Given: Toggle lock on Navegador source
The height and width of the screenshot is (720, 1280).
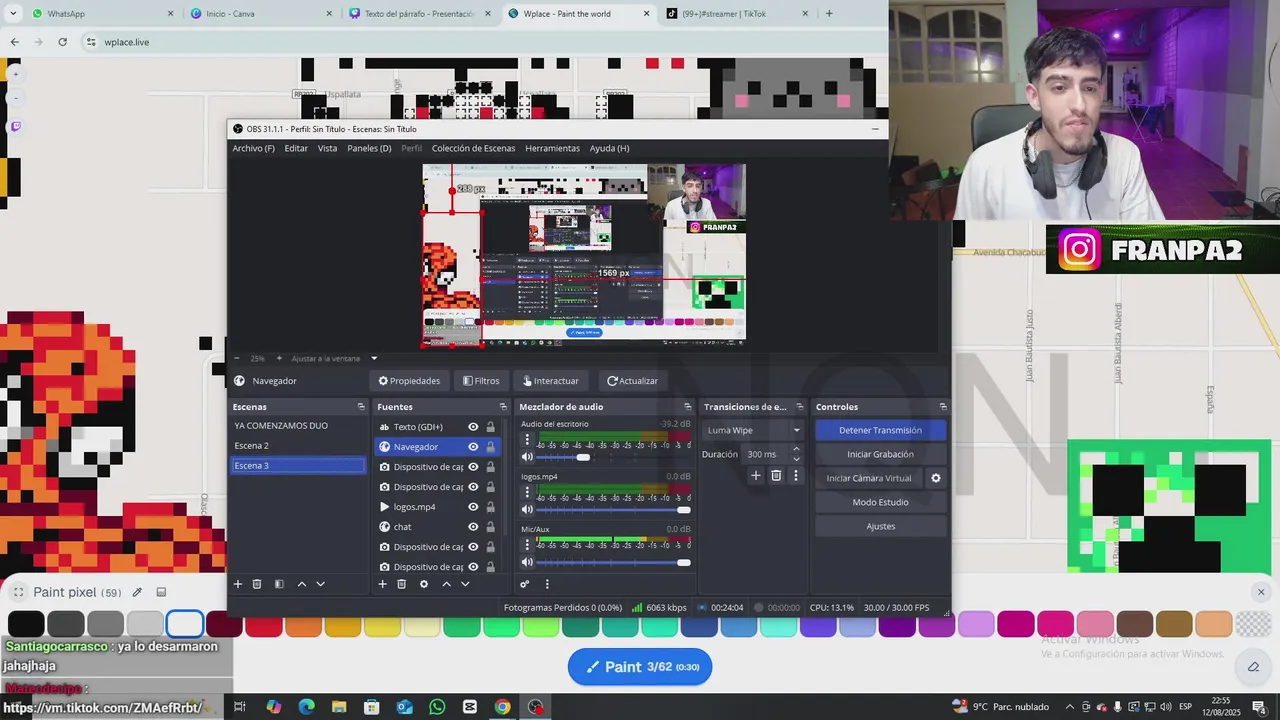Looking at the screenshot, I should pos(490,447).
